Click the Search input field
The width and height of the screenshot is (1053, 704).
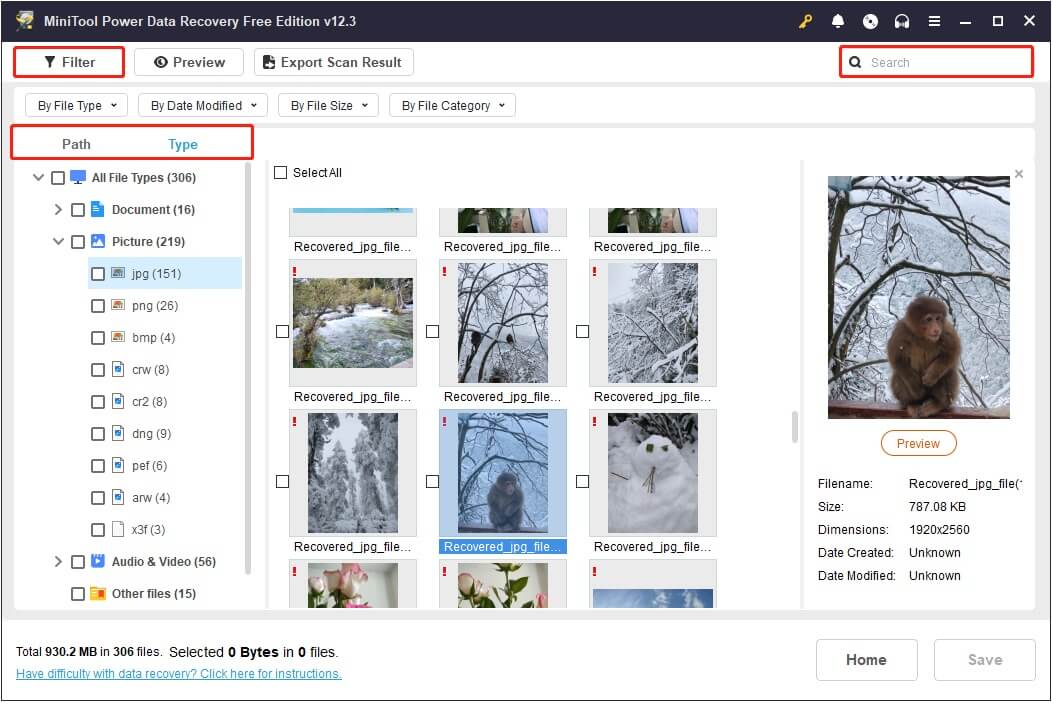(x=936, y=62)
